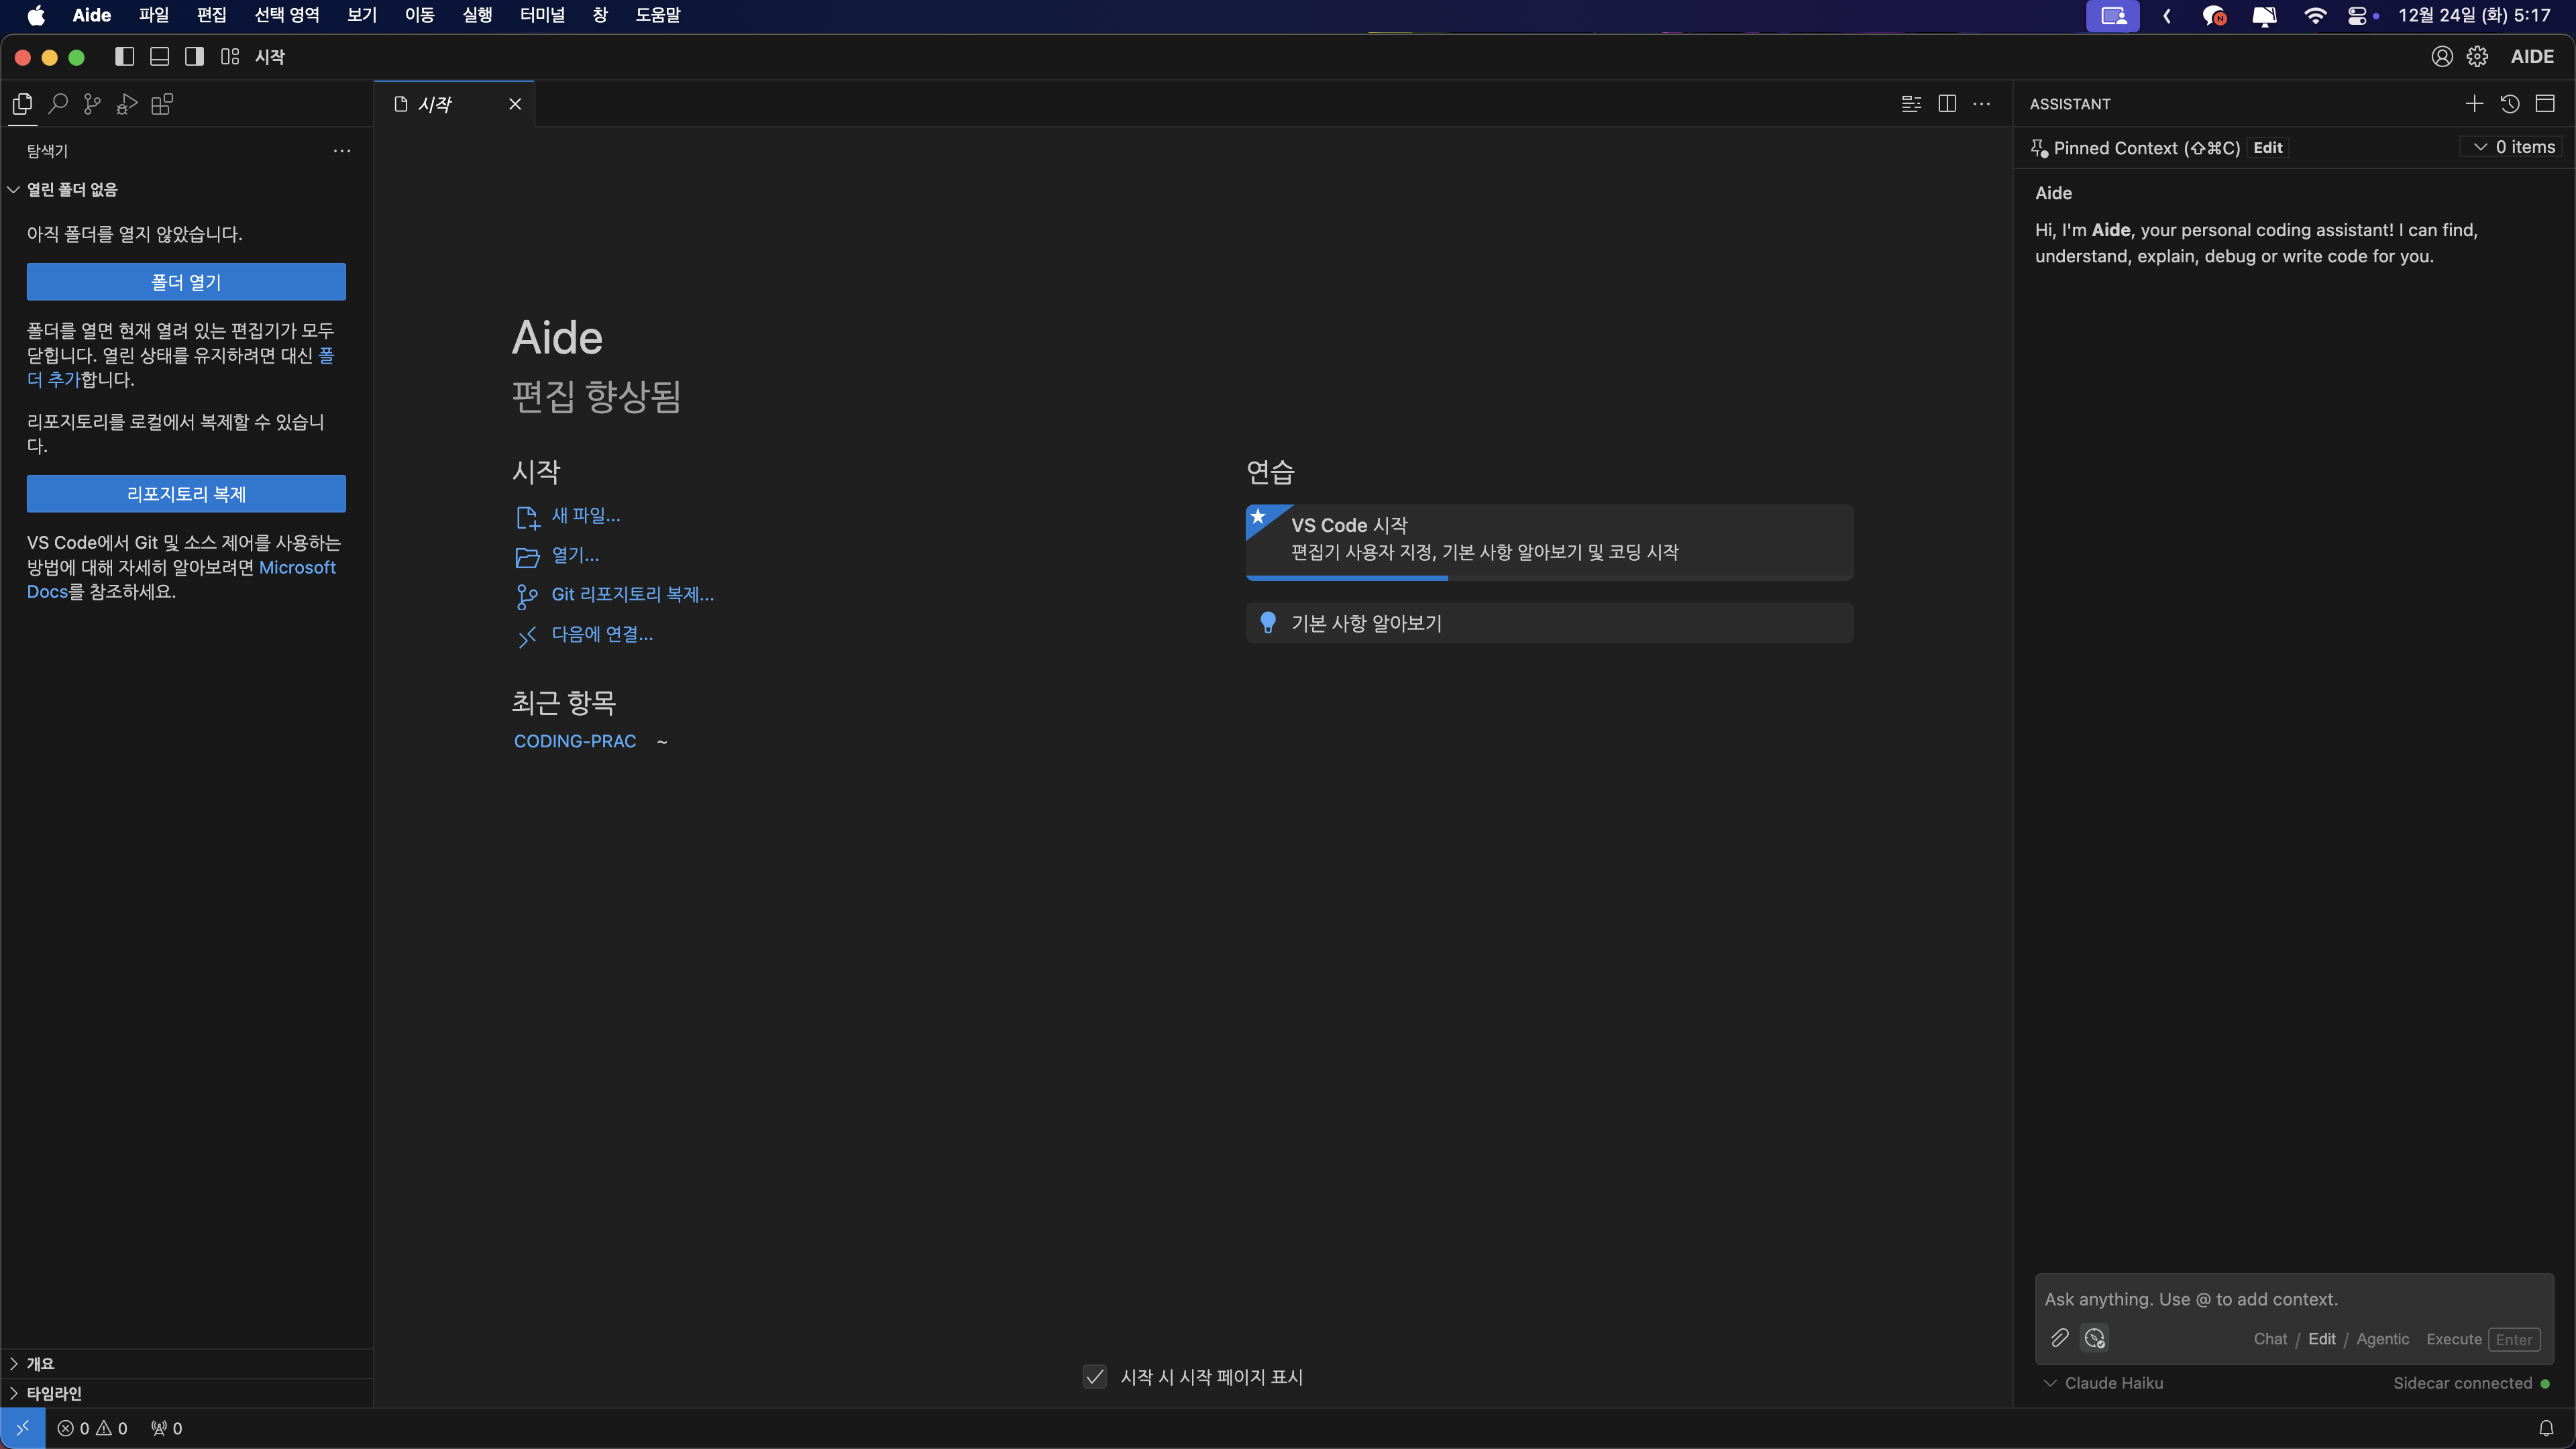This screenshot has width=2576, height=1449.
Task: Click the paperclip attach icon in the chat input
Action: pos(2060,1338)
